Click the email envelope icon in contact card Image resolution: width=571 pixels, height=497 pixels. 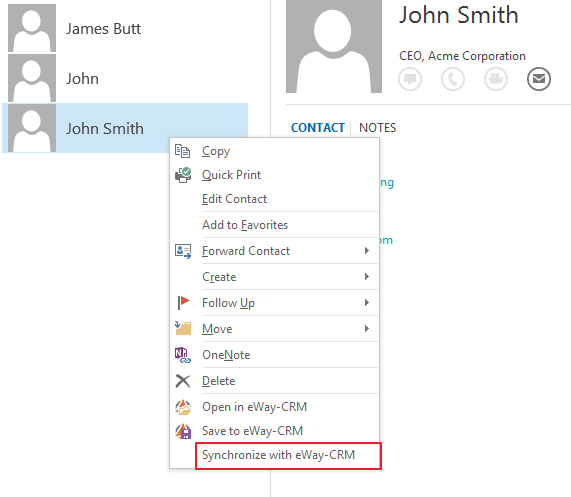pos(539,79)
